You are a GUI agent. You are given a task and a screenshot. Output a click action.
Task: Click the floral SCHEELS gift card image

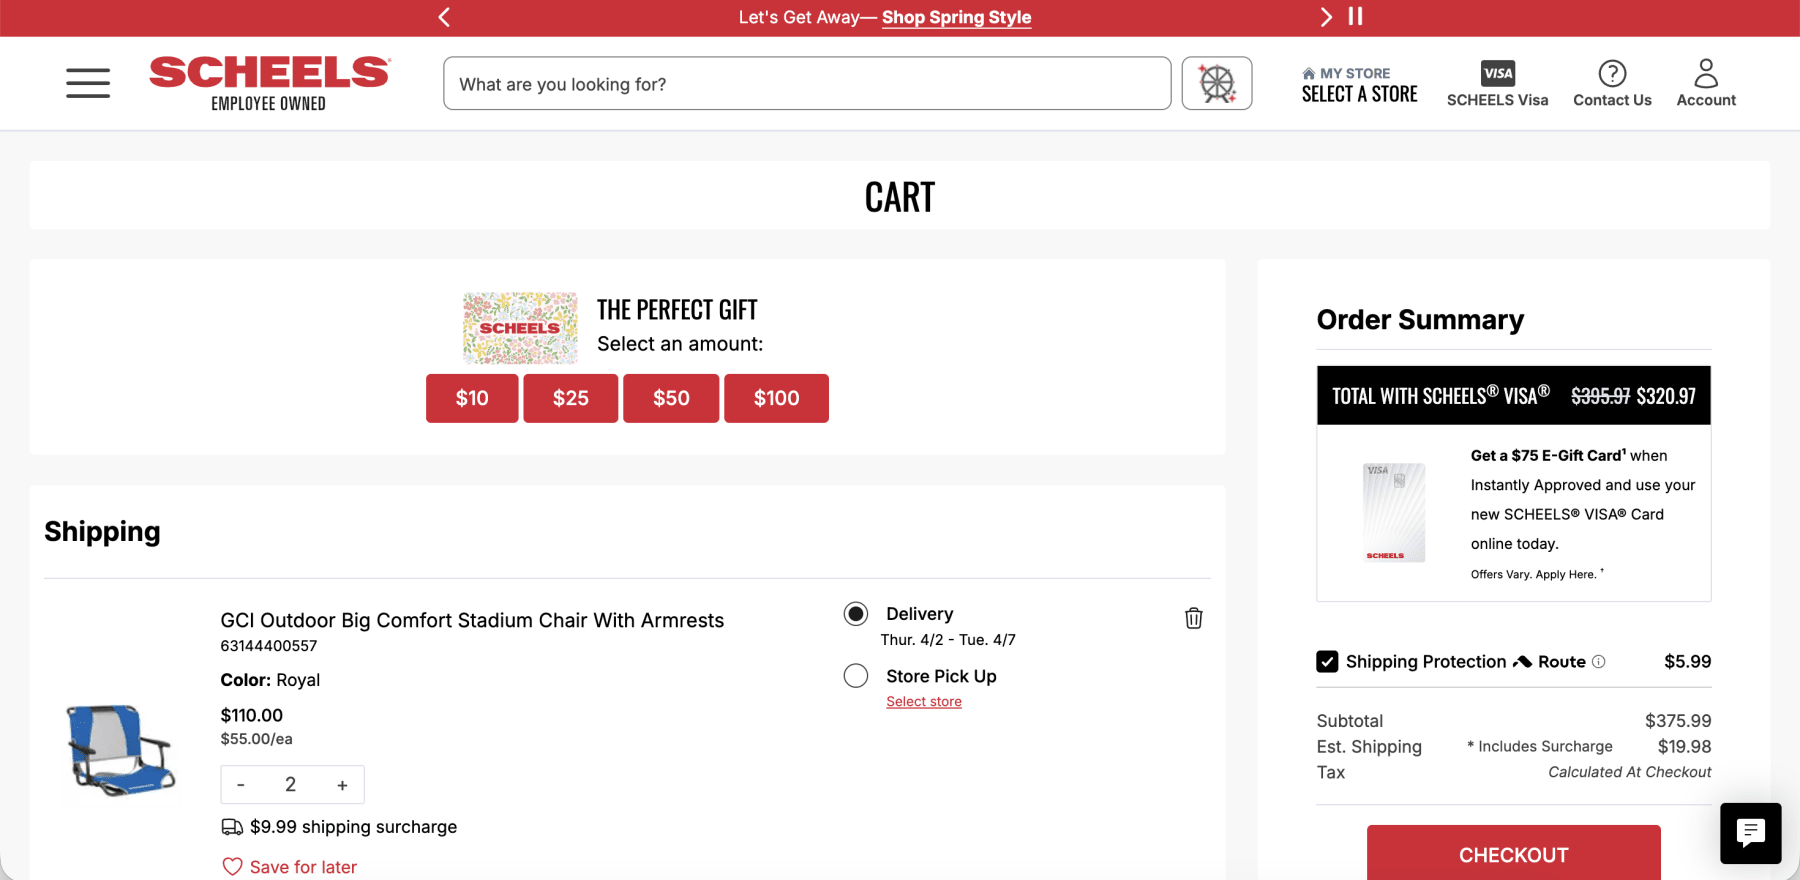pyautogui.click(x=520, y=328)
